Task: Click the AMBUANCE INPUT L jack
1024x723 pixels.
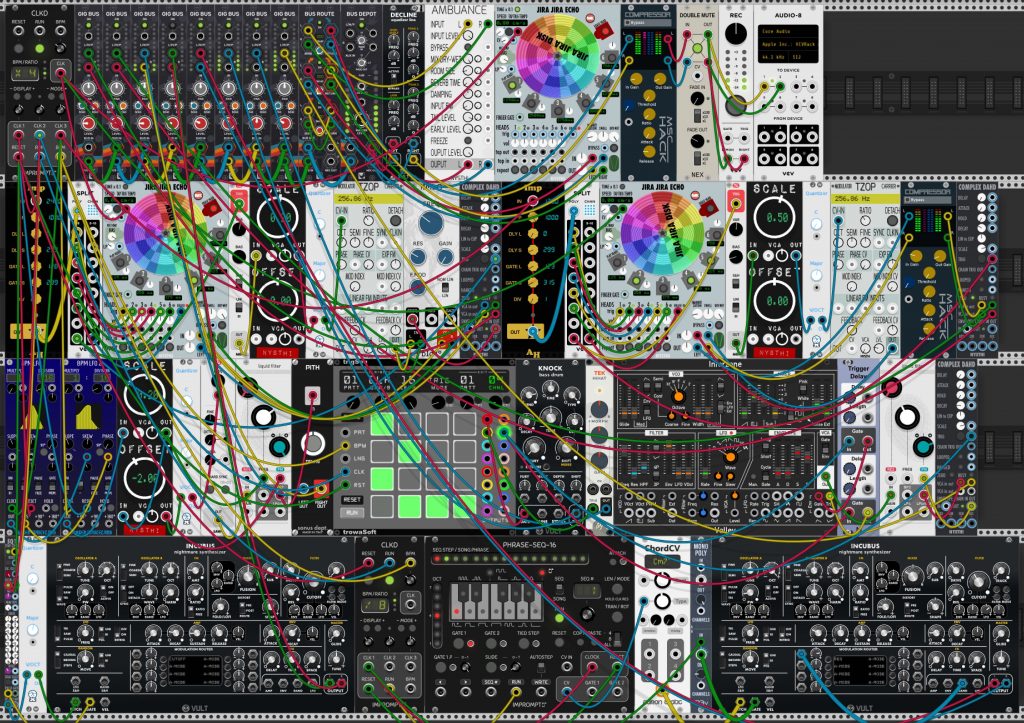Action: pos(468,24)
